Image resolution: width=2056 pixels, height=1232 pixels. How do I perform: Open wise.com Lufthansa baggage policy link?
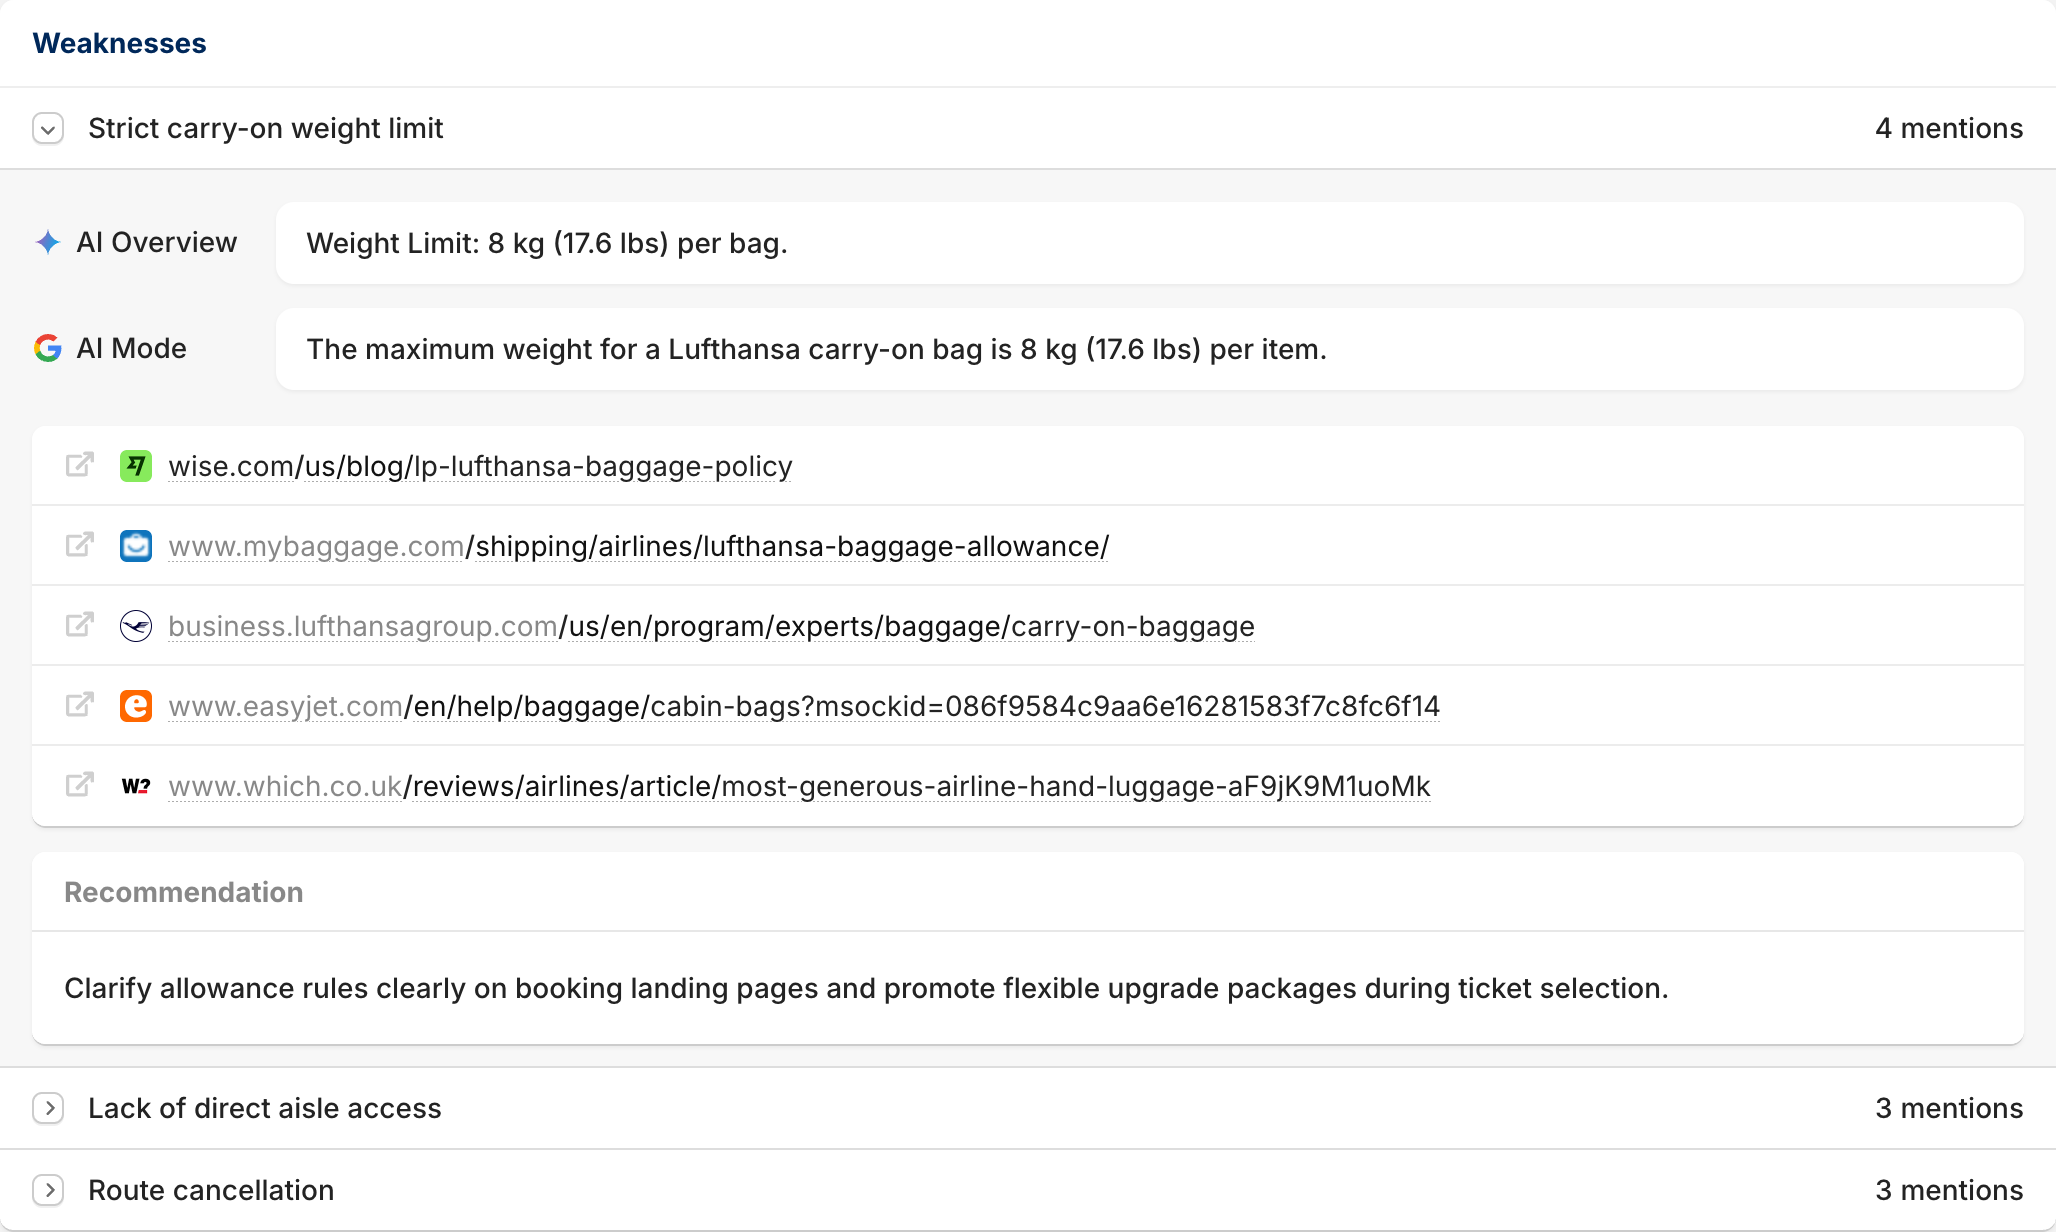click(480, 466)
